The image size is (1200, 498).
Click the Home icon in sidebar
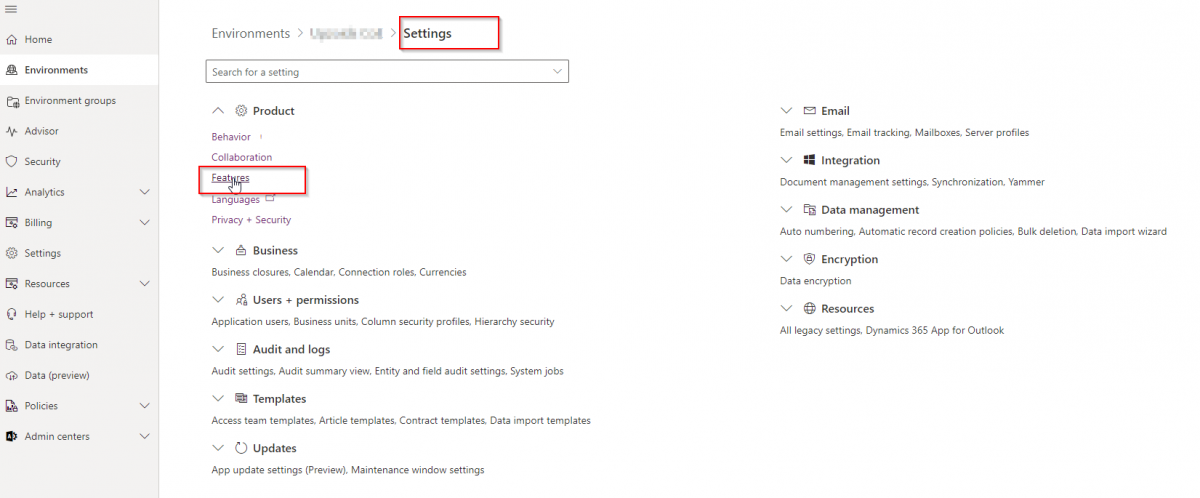coord(12,40)
